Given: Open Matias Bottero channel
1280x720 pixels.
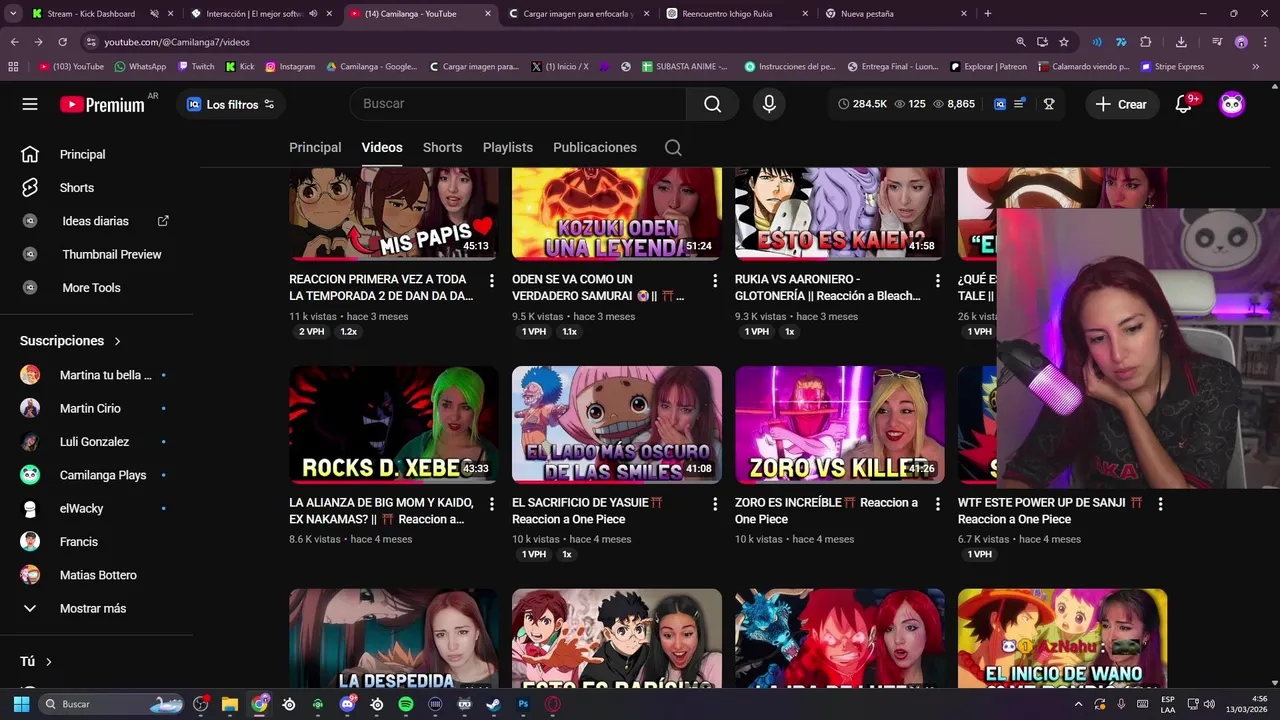Looking at the screenshot, I should (x=97, y=575).
